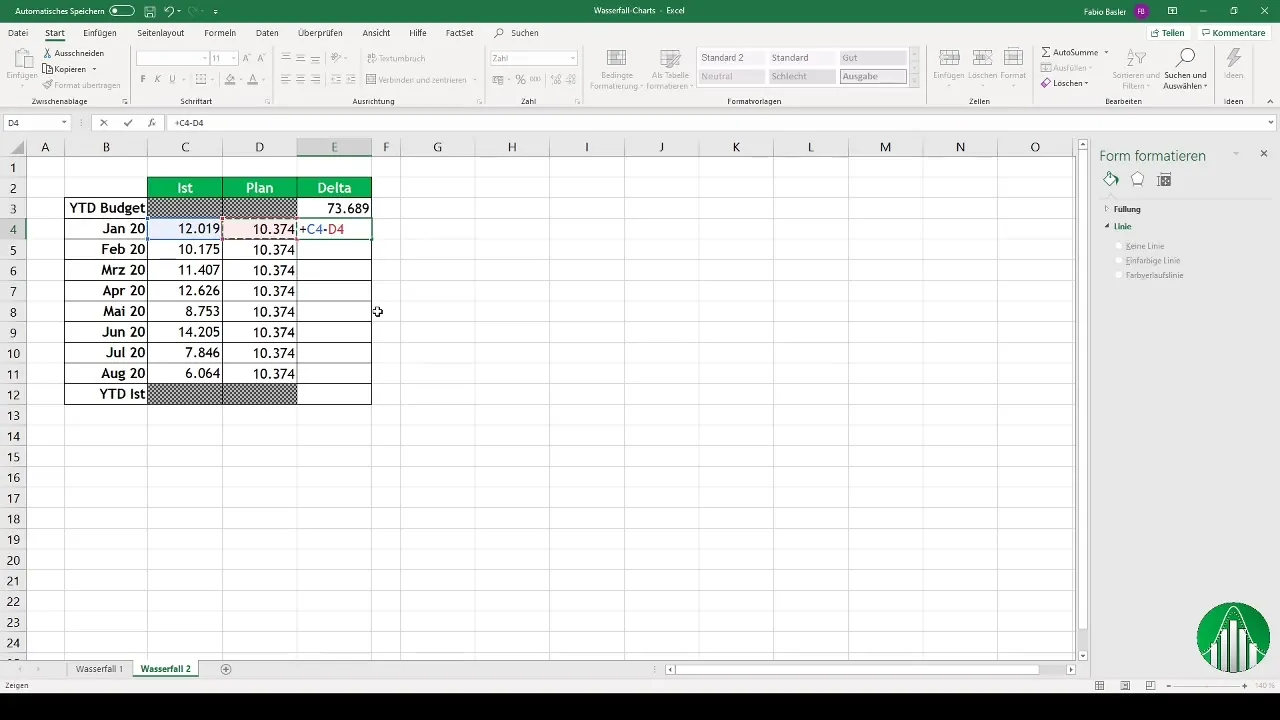Click the percent style icon
The image size is (1280, 720).
coord(520,79)
